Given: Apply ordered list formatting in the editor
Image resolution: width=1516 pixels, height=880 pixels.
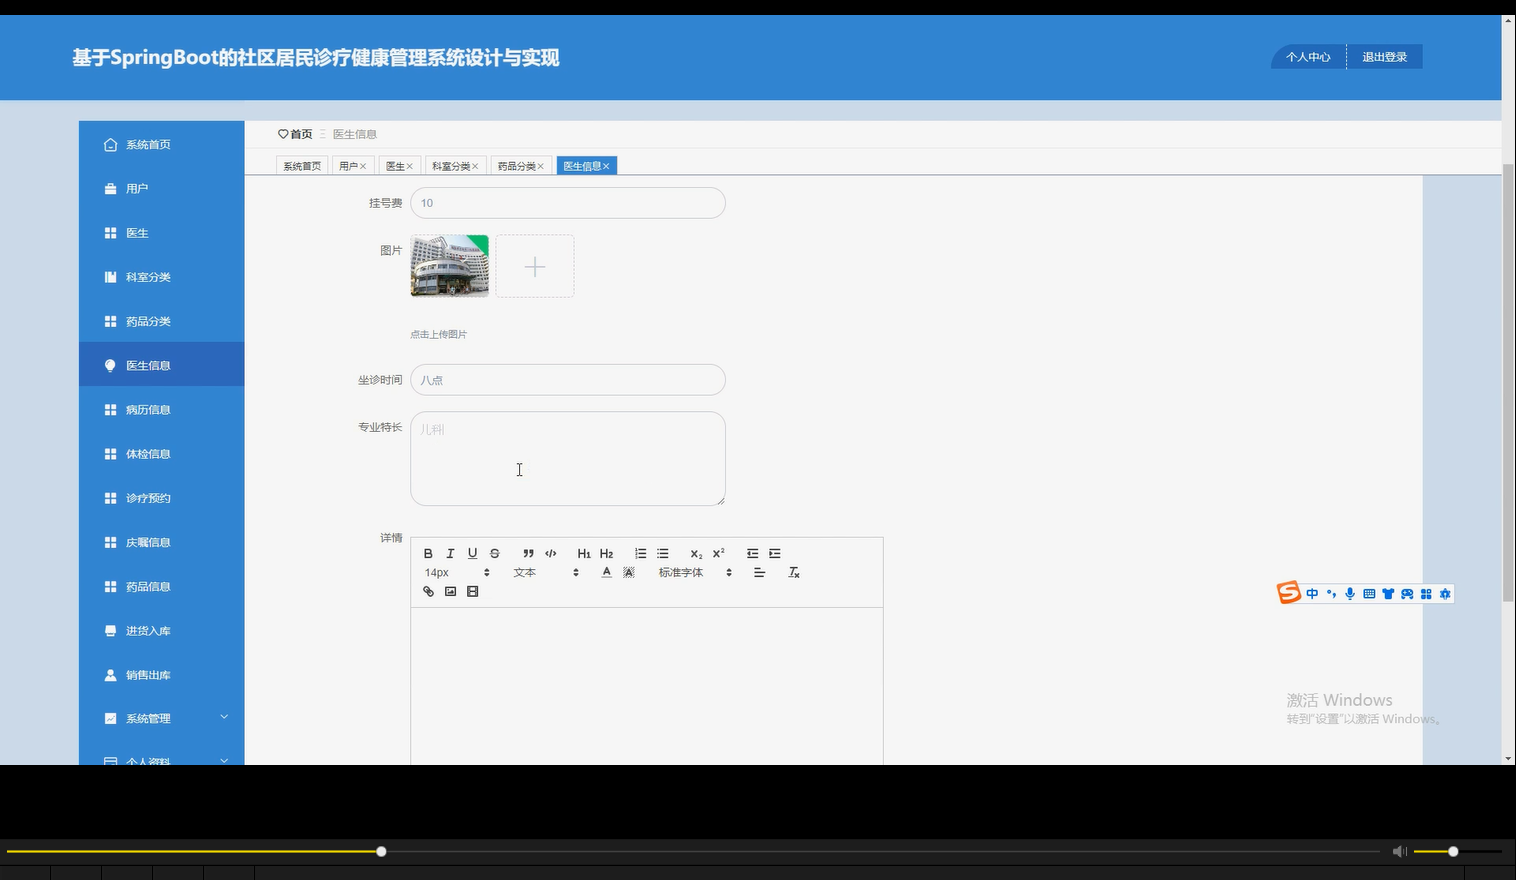Looking at the screenshot, I should pyautogui.click(x=640, y=553).
